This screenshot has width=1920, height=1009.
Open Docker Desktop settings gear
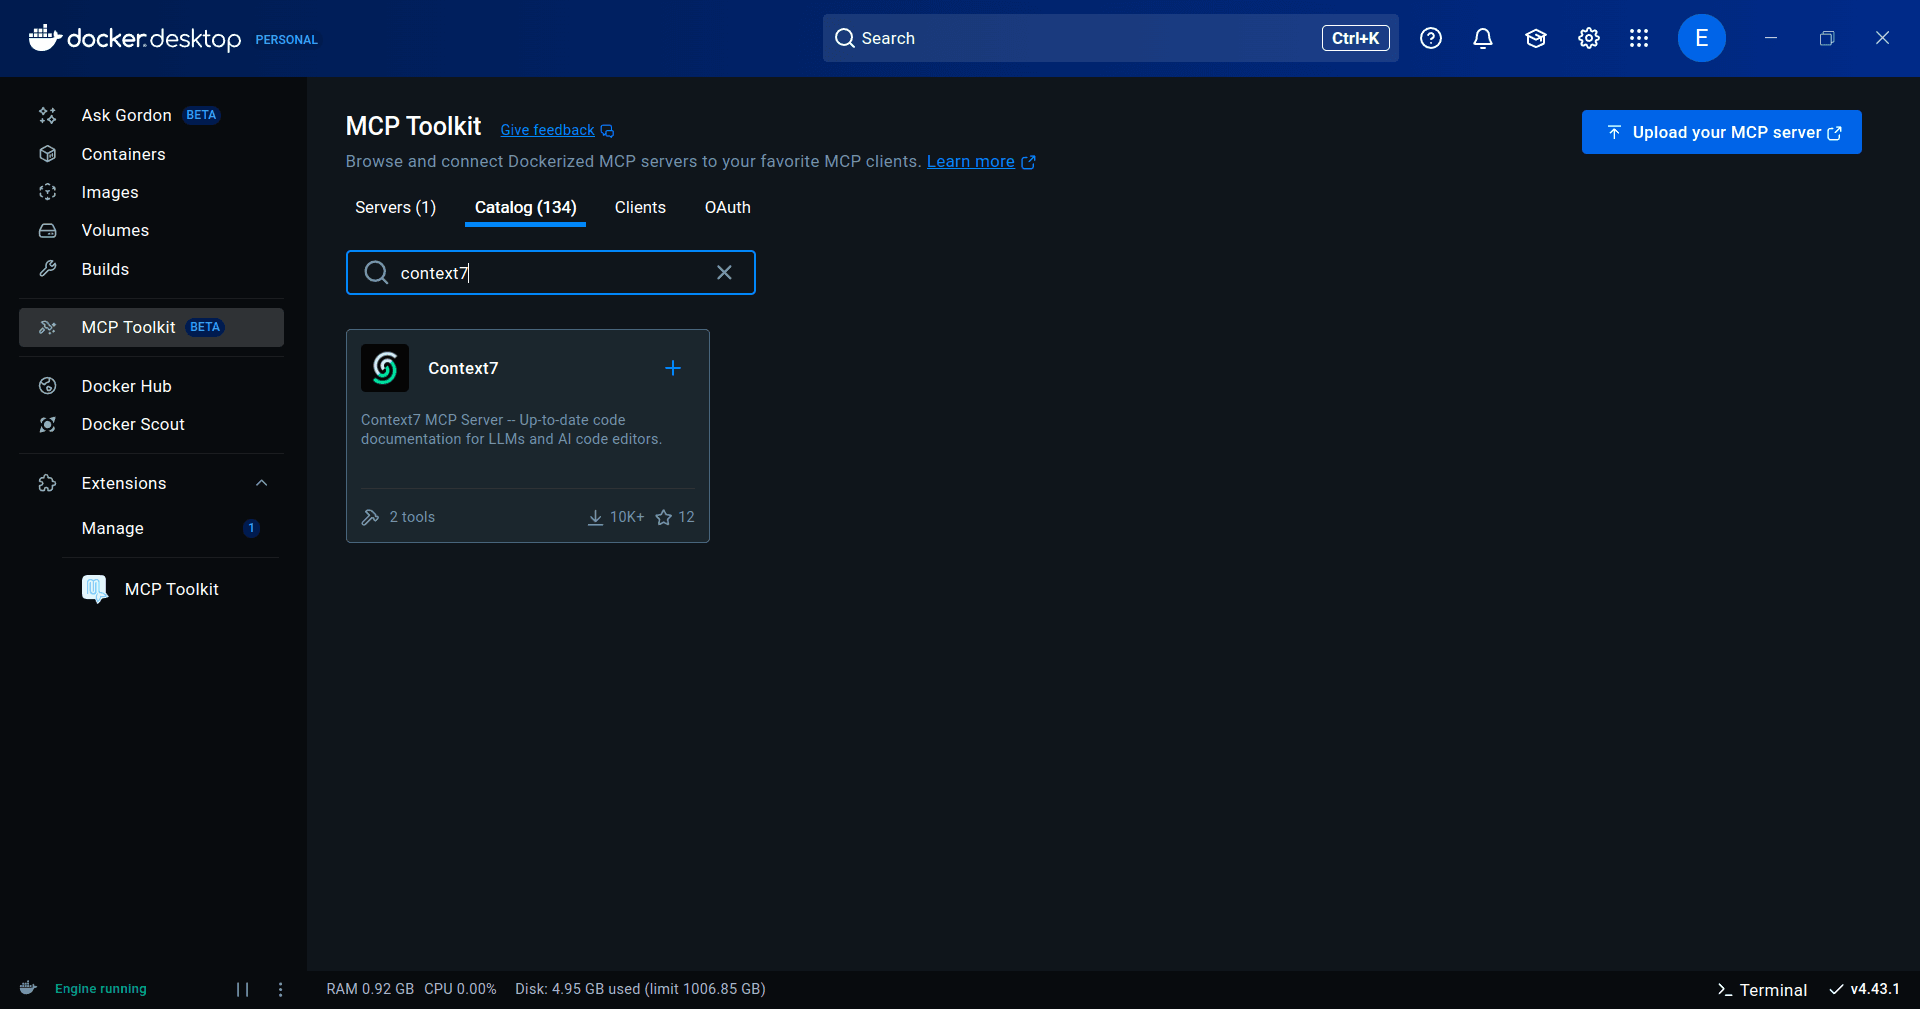[1587, 38]
